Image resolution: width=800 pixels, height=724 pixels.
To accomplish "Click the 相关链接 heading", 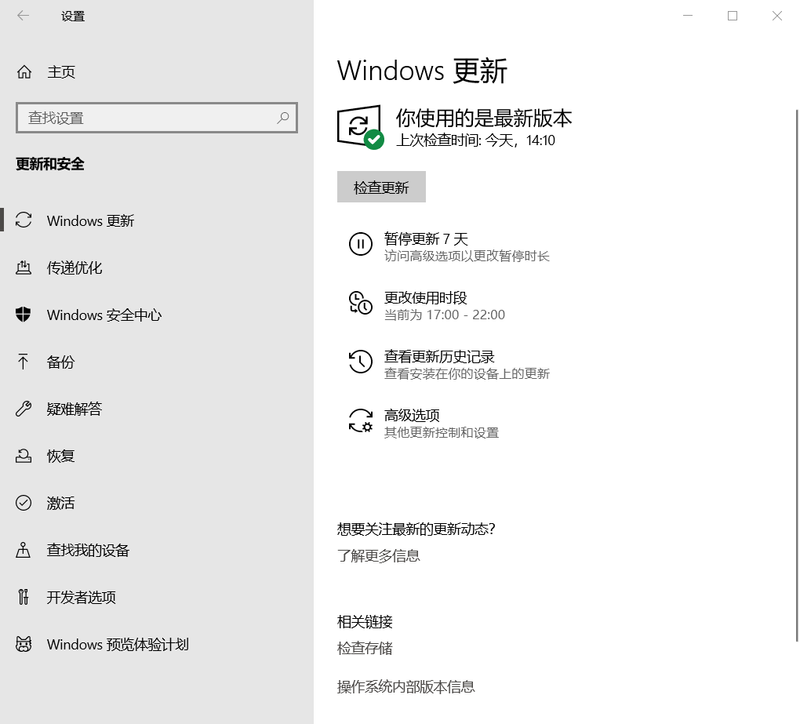I will click(365, 621).
